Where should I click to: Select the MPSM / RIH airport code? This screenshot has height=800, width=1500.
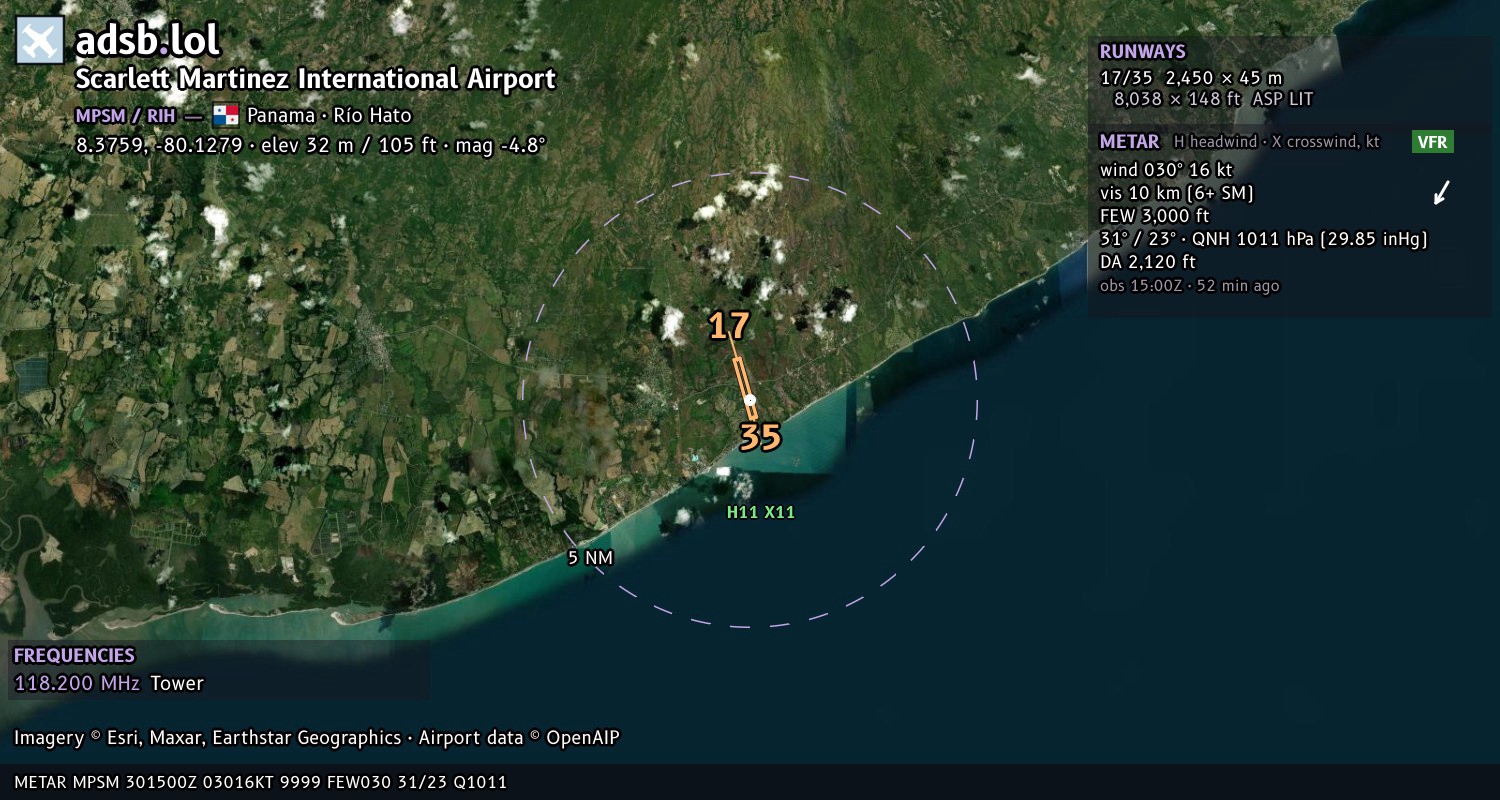pos(126,115)
